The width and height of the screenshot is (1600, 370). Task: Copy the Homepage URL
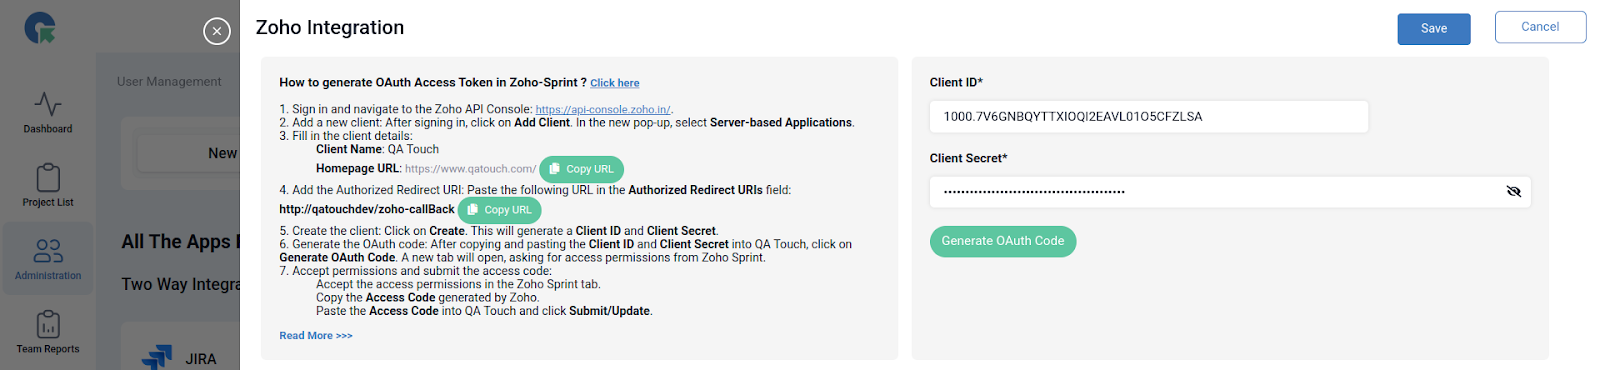pyautogui.click(x=581, y=169)
